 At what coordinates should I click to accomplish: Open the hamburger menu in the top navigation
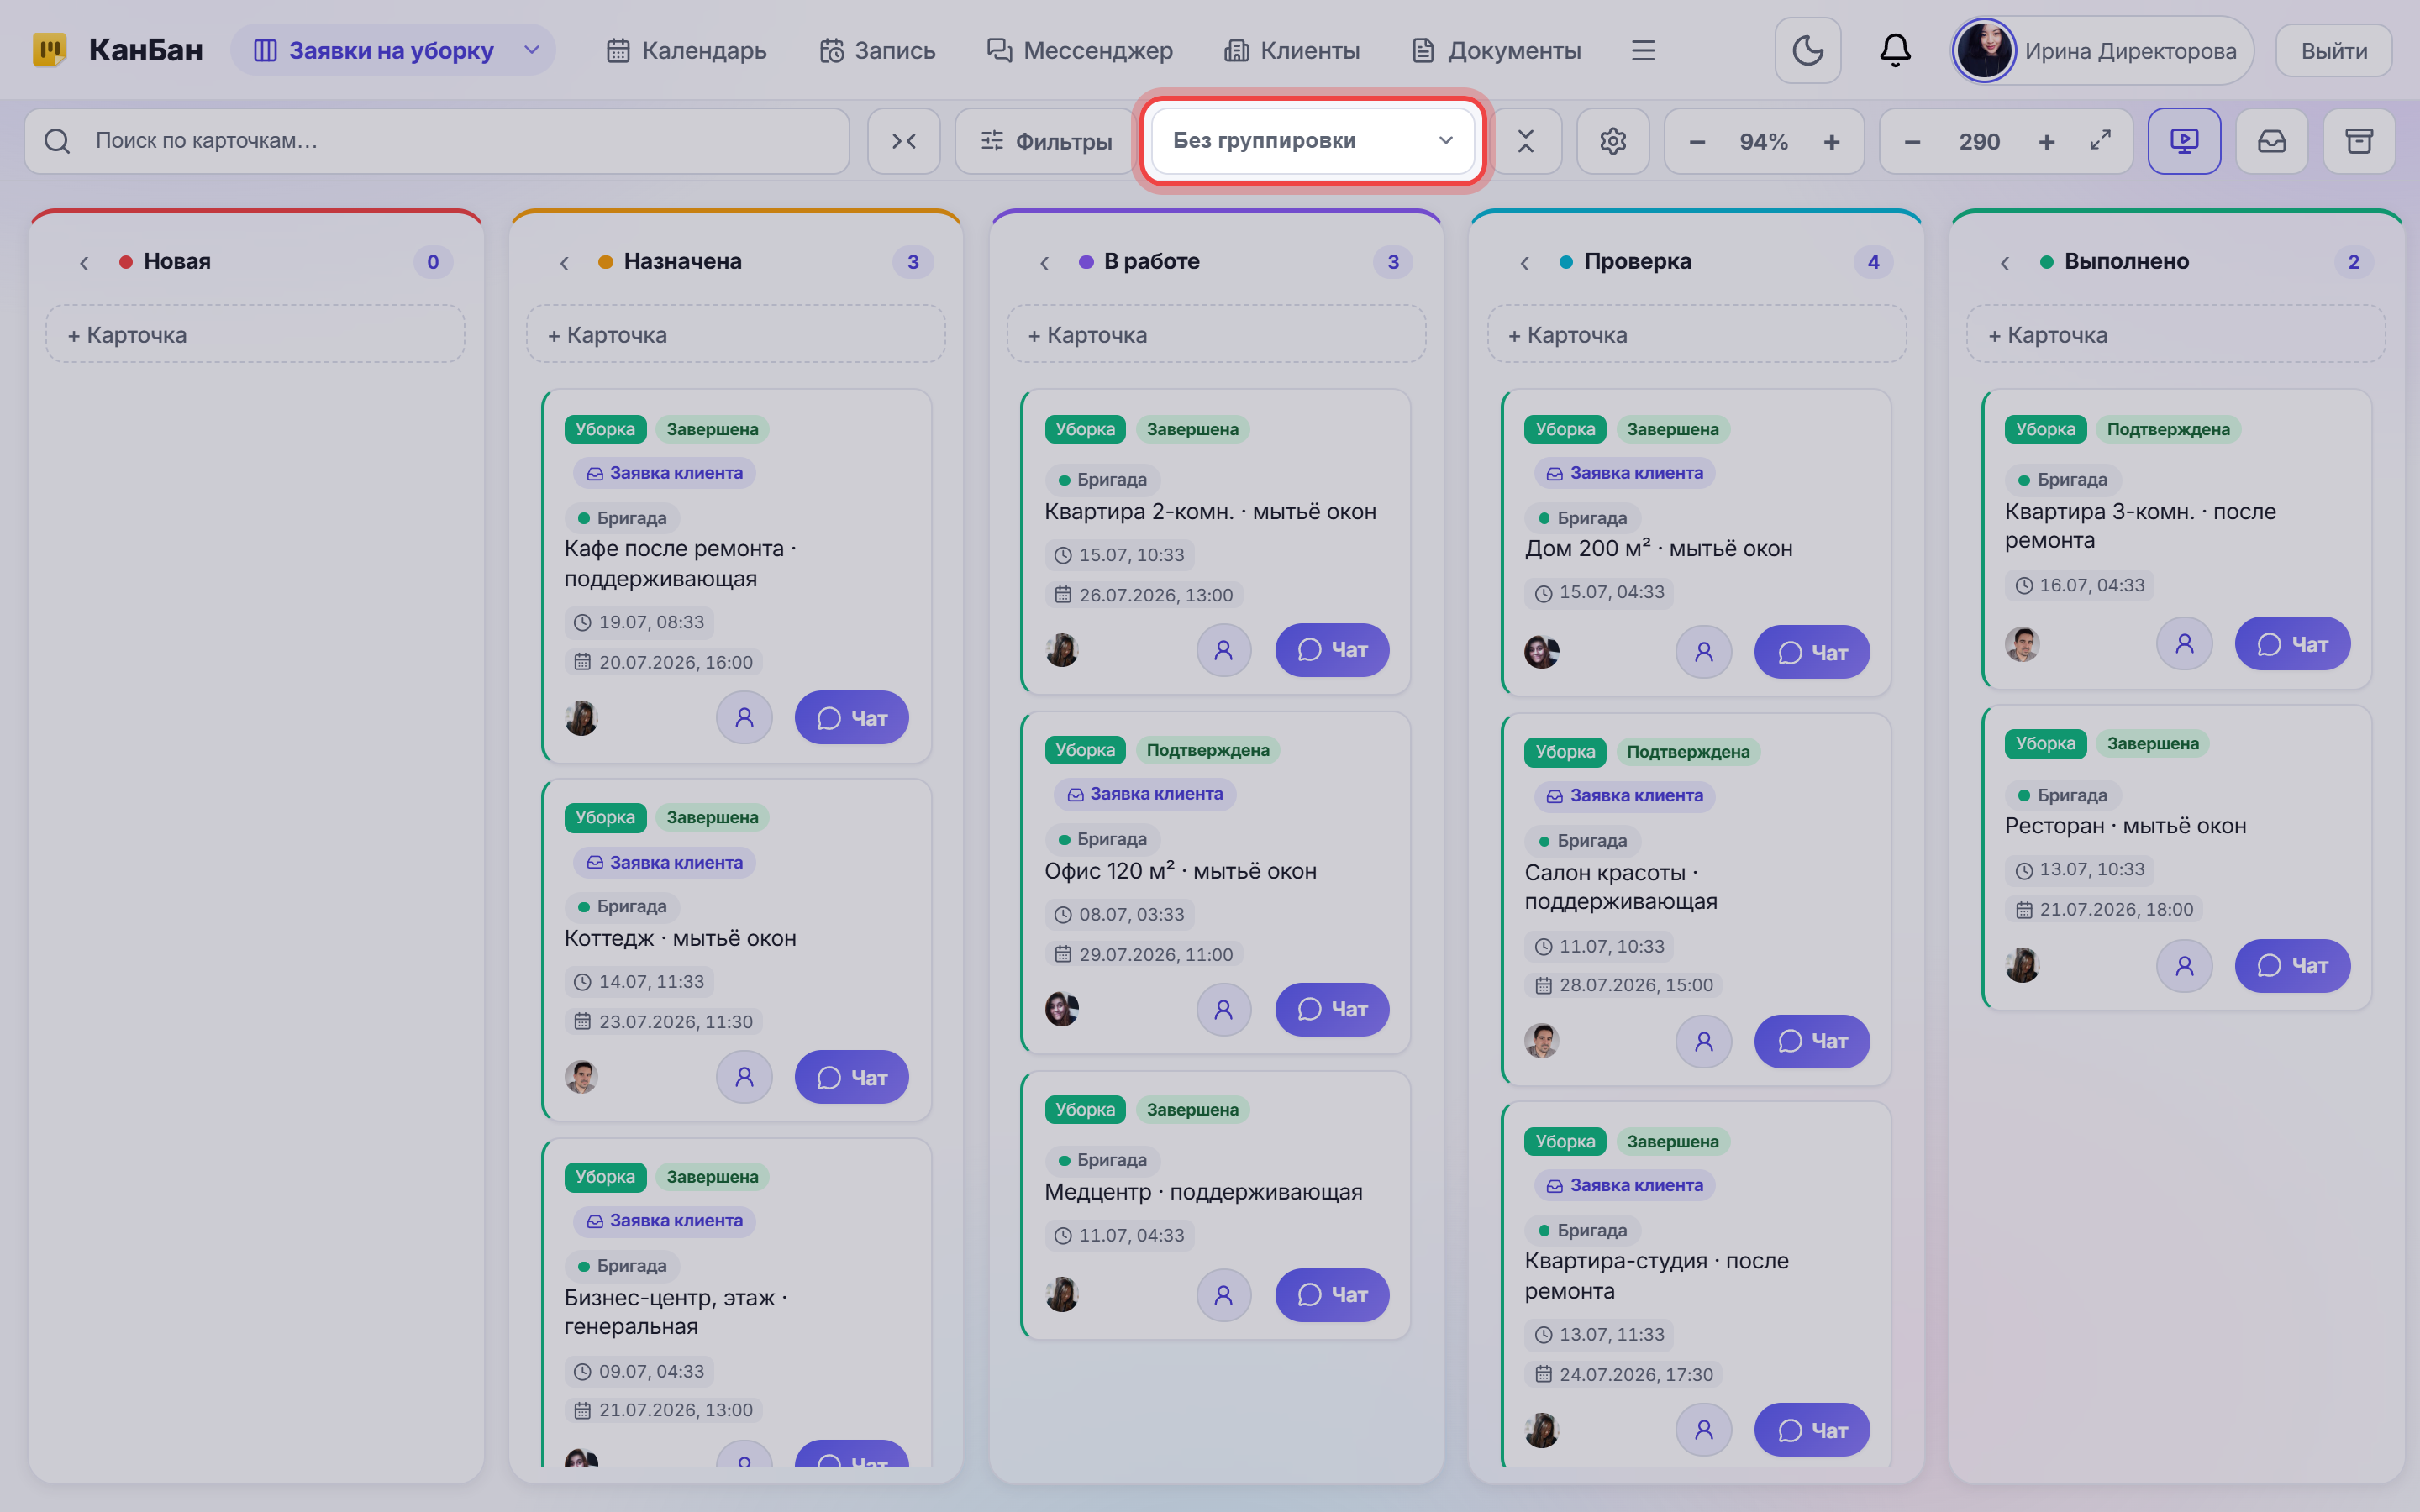pos(1643,50)
